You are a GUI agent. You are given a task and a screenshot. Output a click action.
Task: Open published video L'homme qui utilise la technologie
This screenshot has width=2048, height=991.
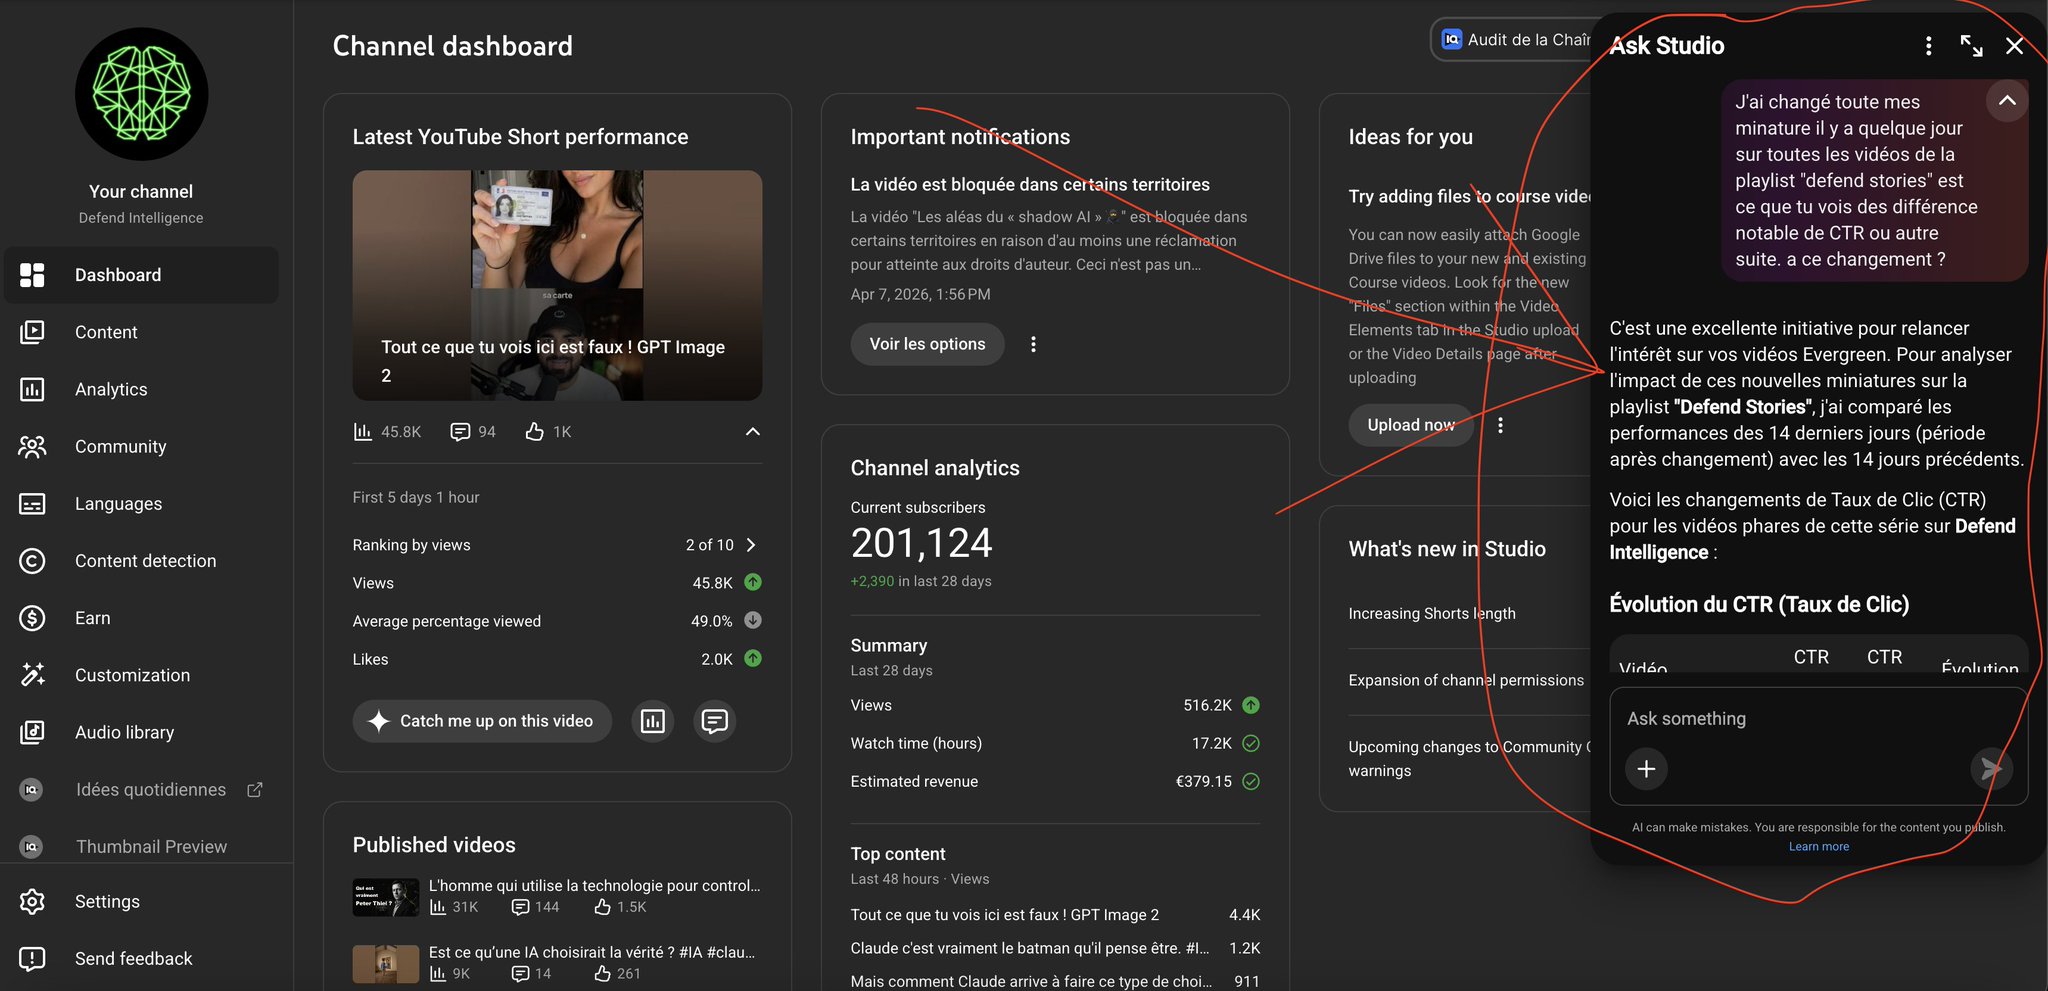pos(594,886)
